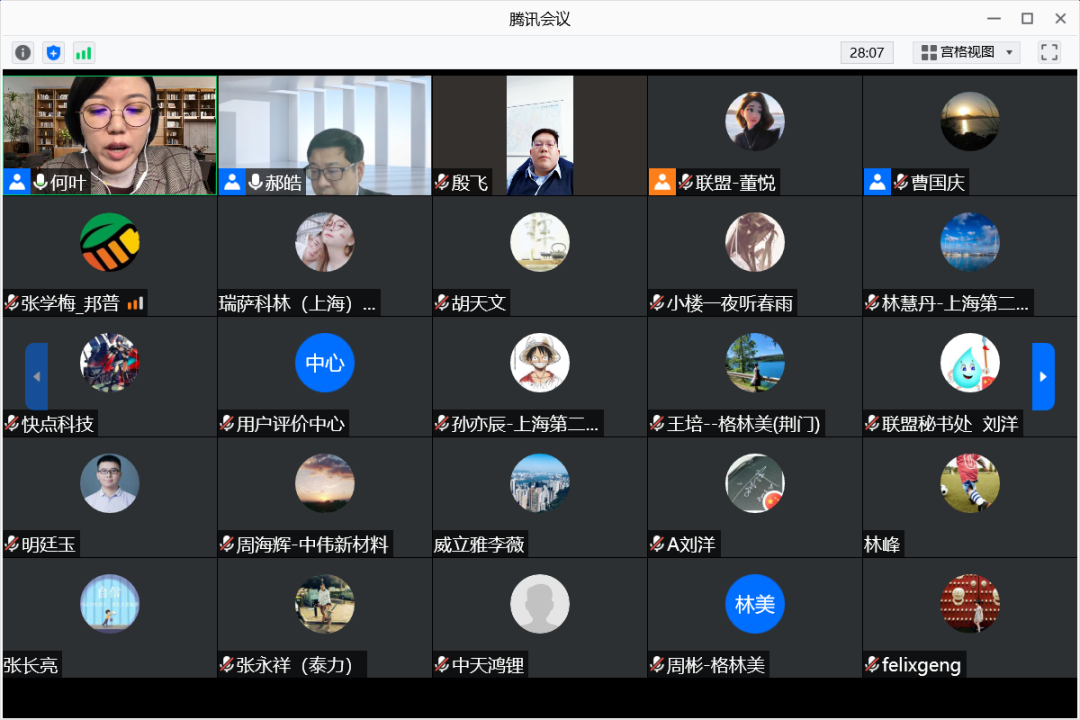Click the name label 张长亮
1080x720 pixels.
pos(31,665)
